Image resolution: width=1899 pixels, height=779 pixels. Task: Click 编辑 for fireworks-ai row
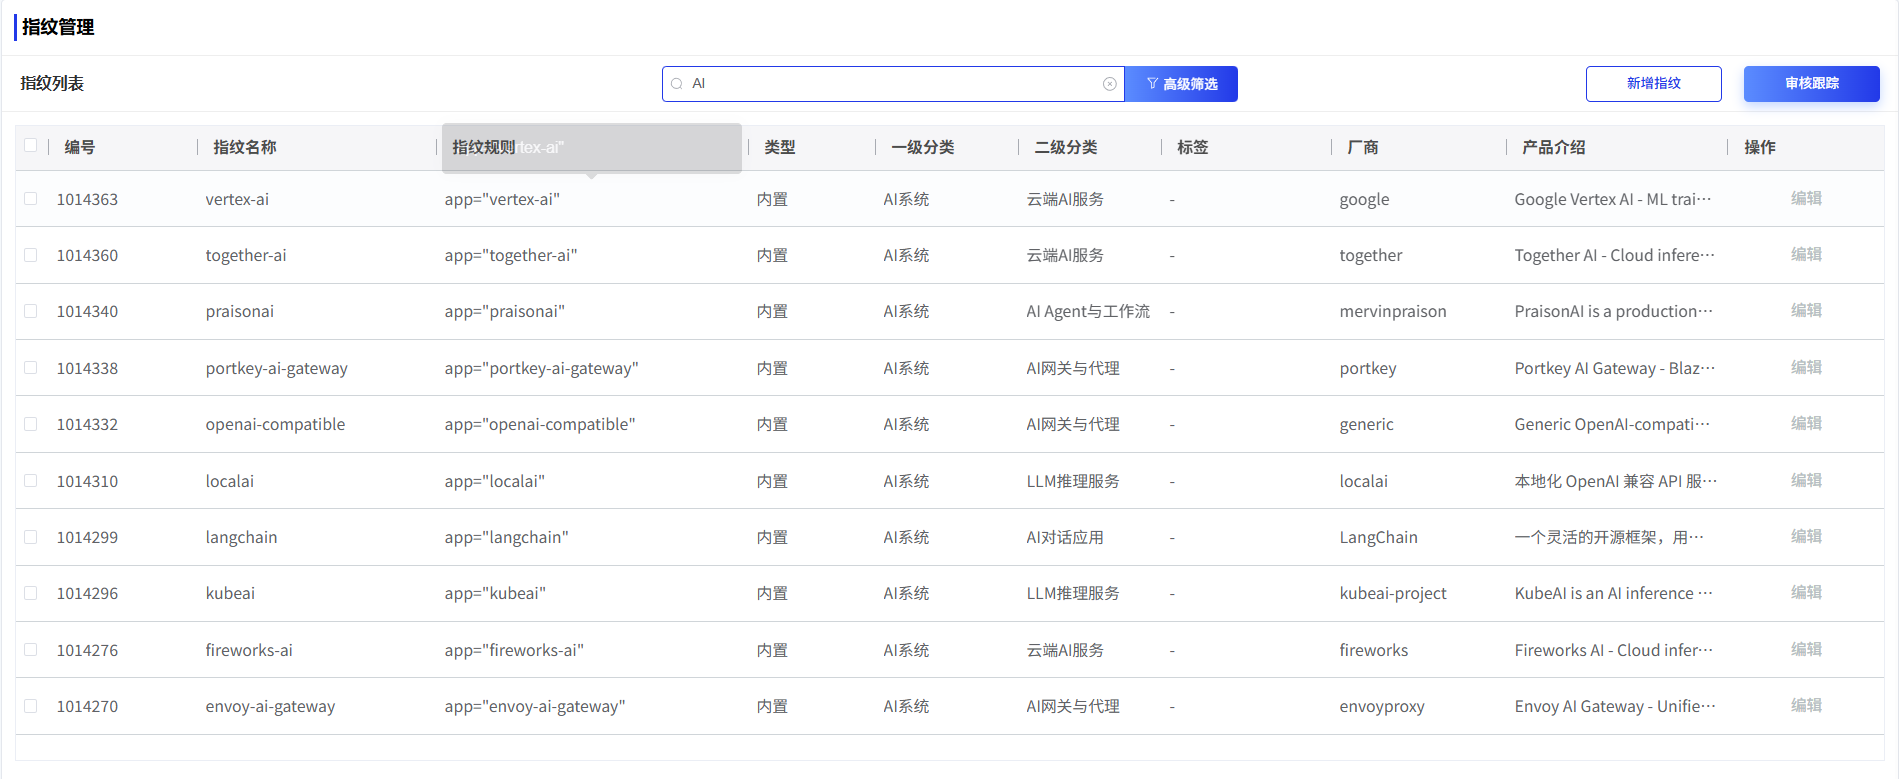tap(1806, 649)
